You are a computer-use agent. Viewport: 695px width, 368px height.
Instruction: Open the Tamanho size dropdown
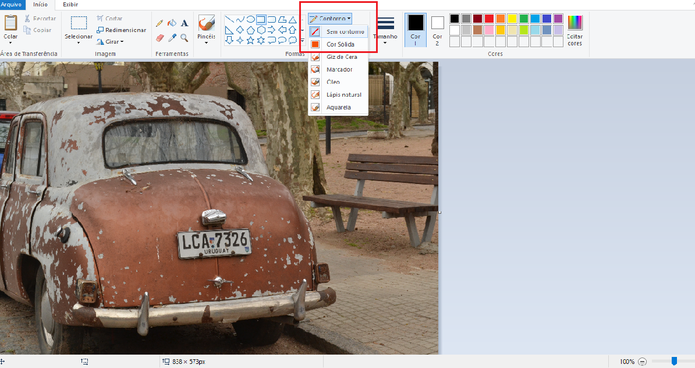(x=385, y=30)
